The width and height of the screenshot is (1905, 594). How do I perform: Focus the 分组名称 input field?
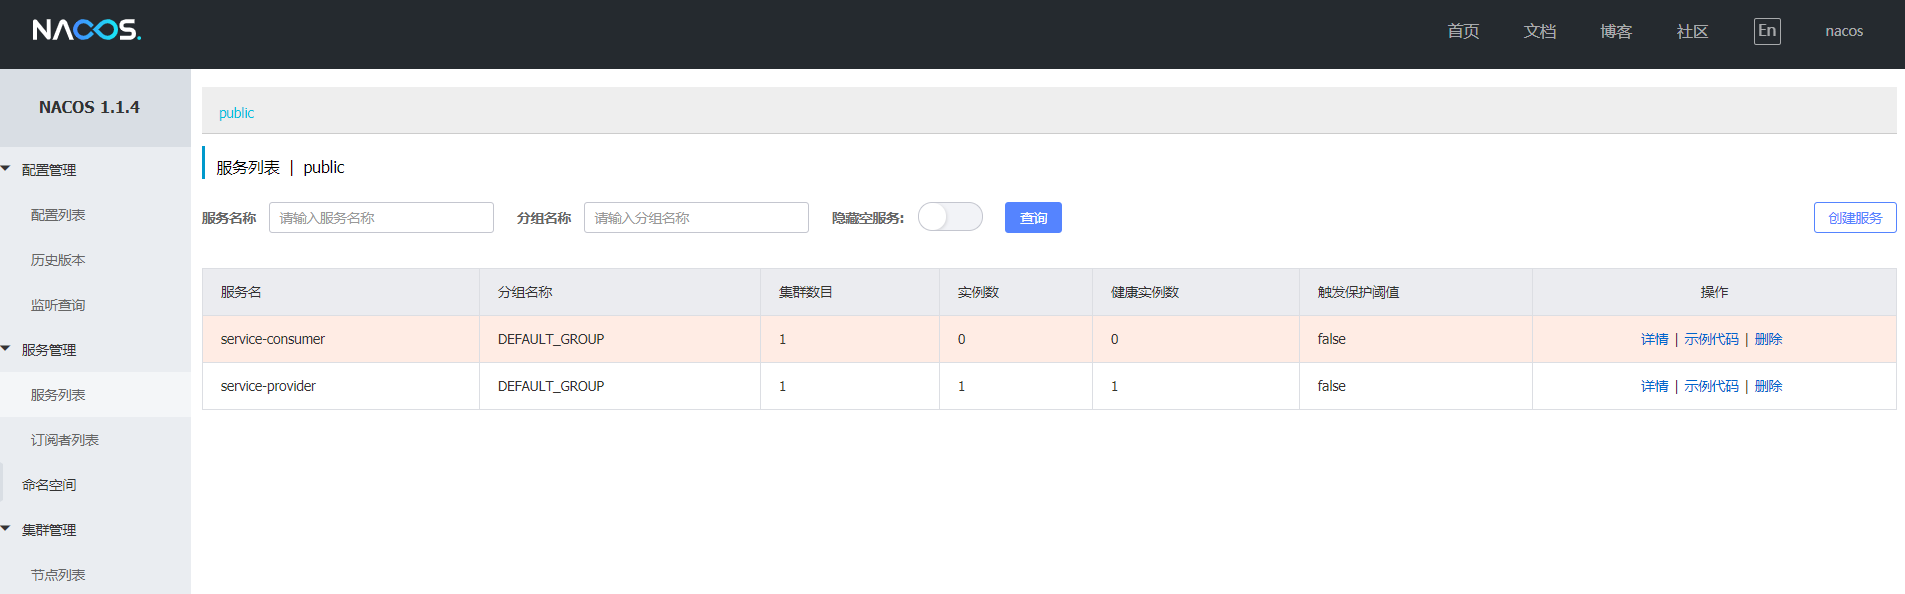[696, 218]
